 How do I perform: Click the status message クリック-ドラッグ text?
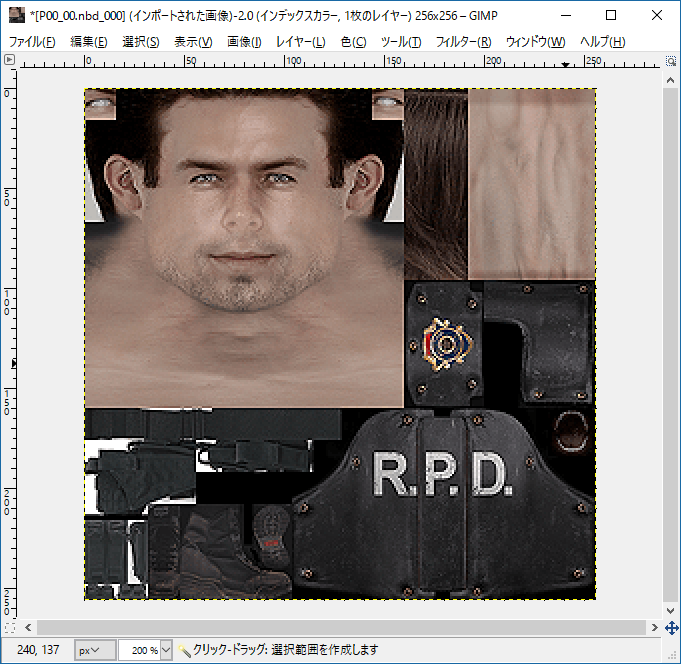coord(285,650)
